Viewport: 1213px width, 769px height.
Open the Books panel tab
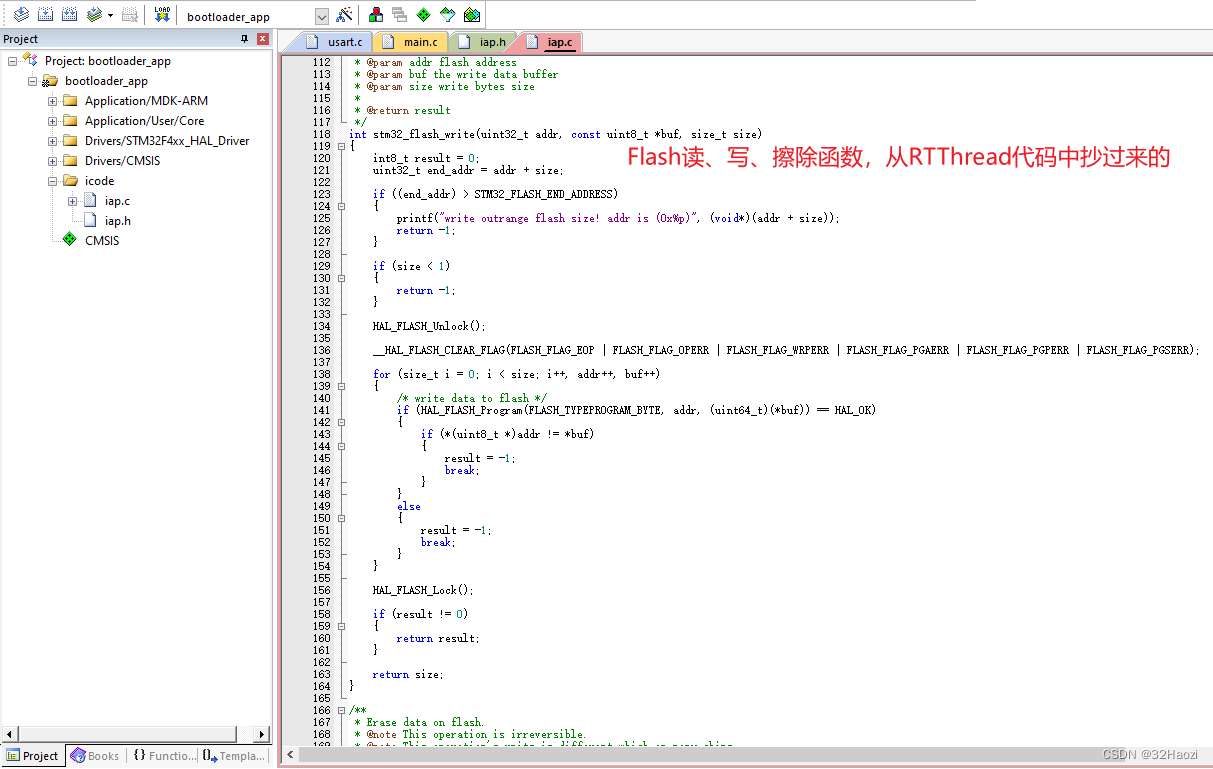point(95,756)
